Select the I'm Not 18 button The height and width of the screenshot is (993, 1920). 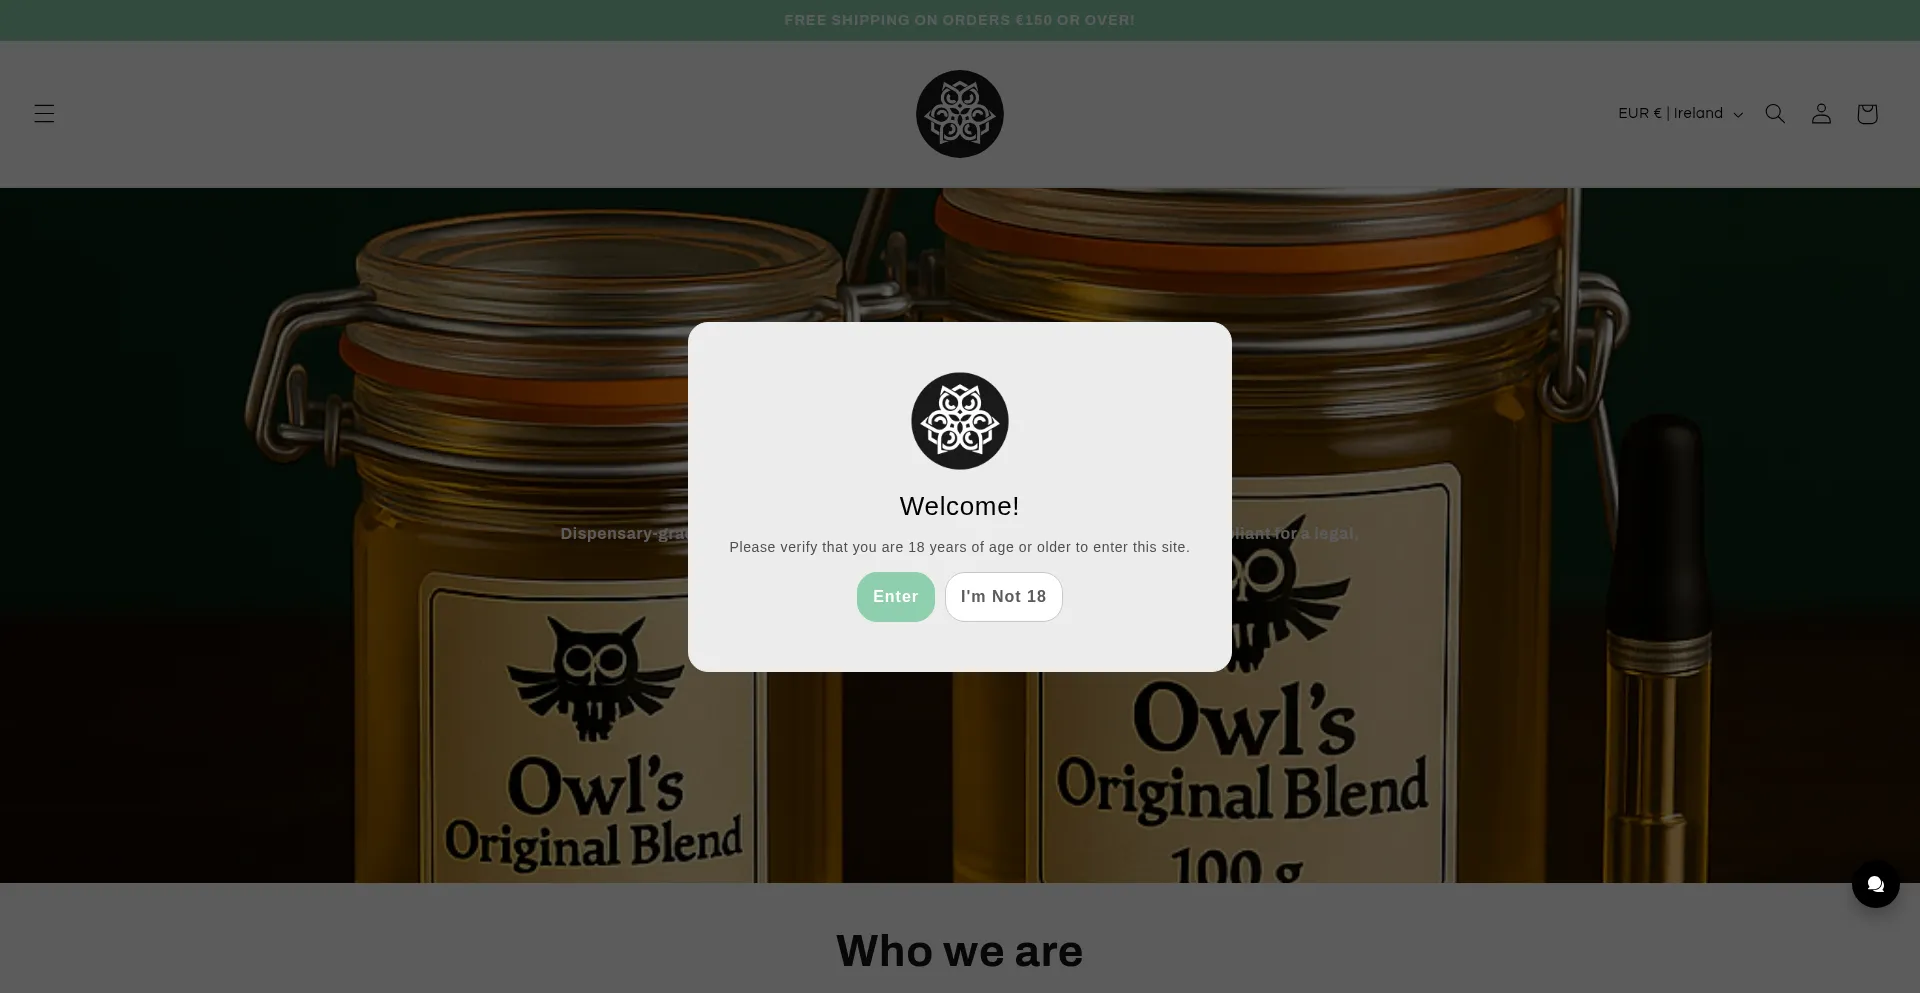tap(1004, 597)
